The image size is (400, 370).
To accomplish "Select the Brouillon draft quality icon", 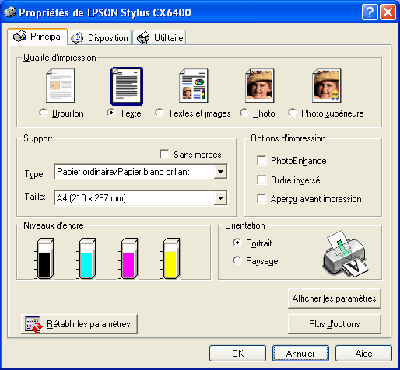I will (60, 86).
